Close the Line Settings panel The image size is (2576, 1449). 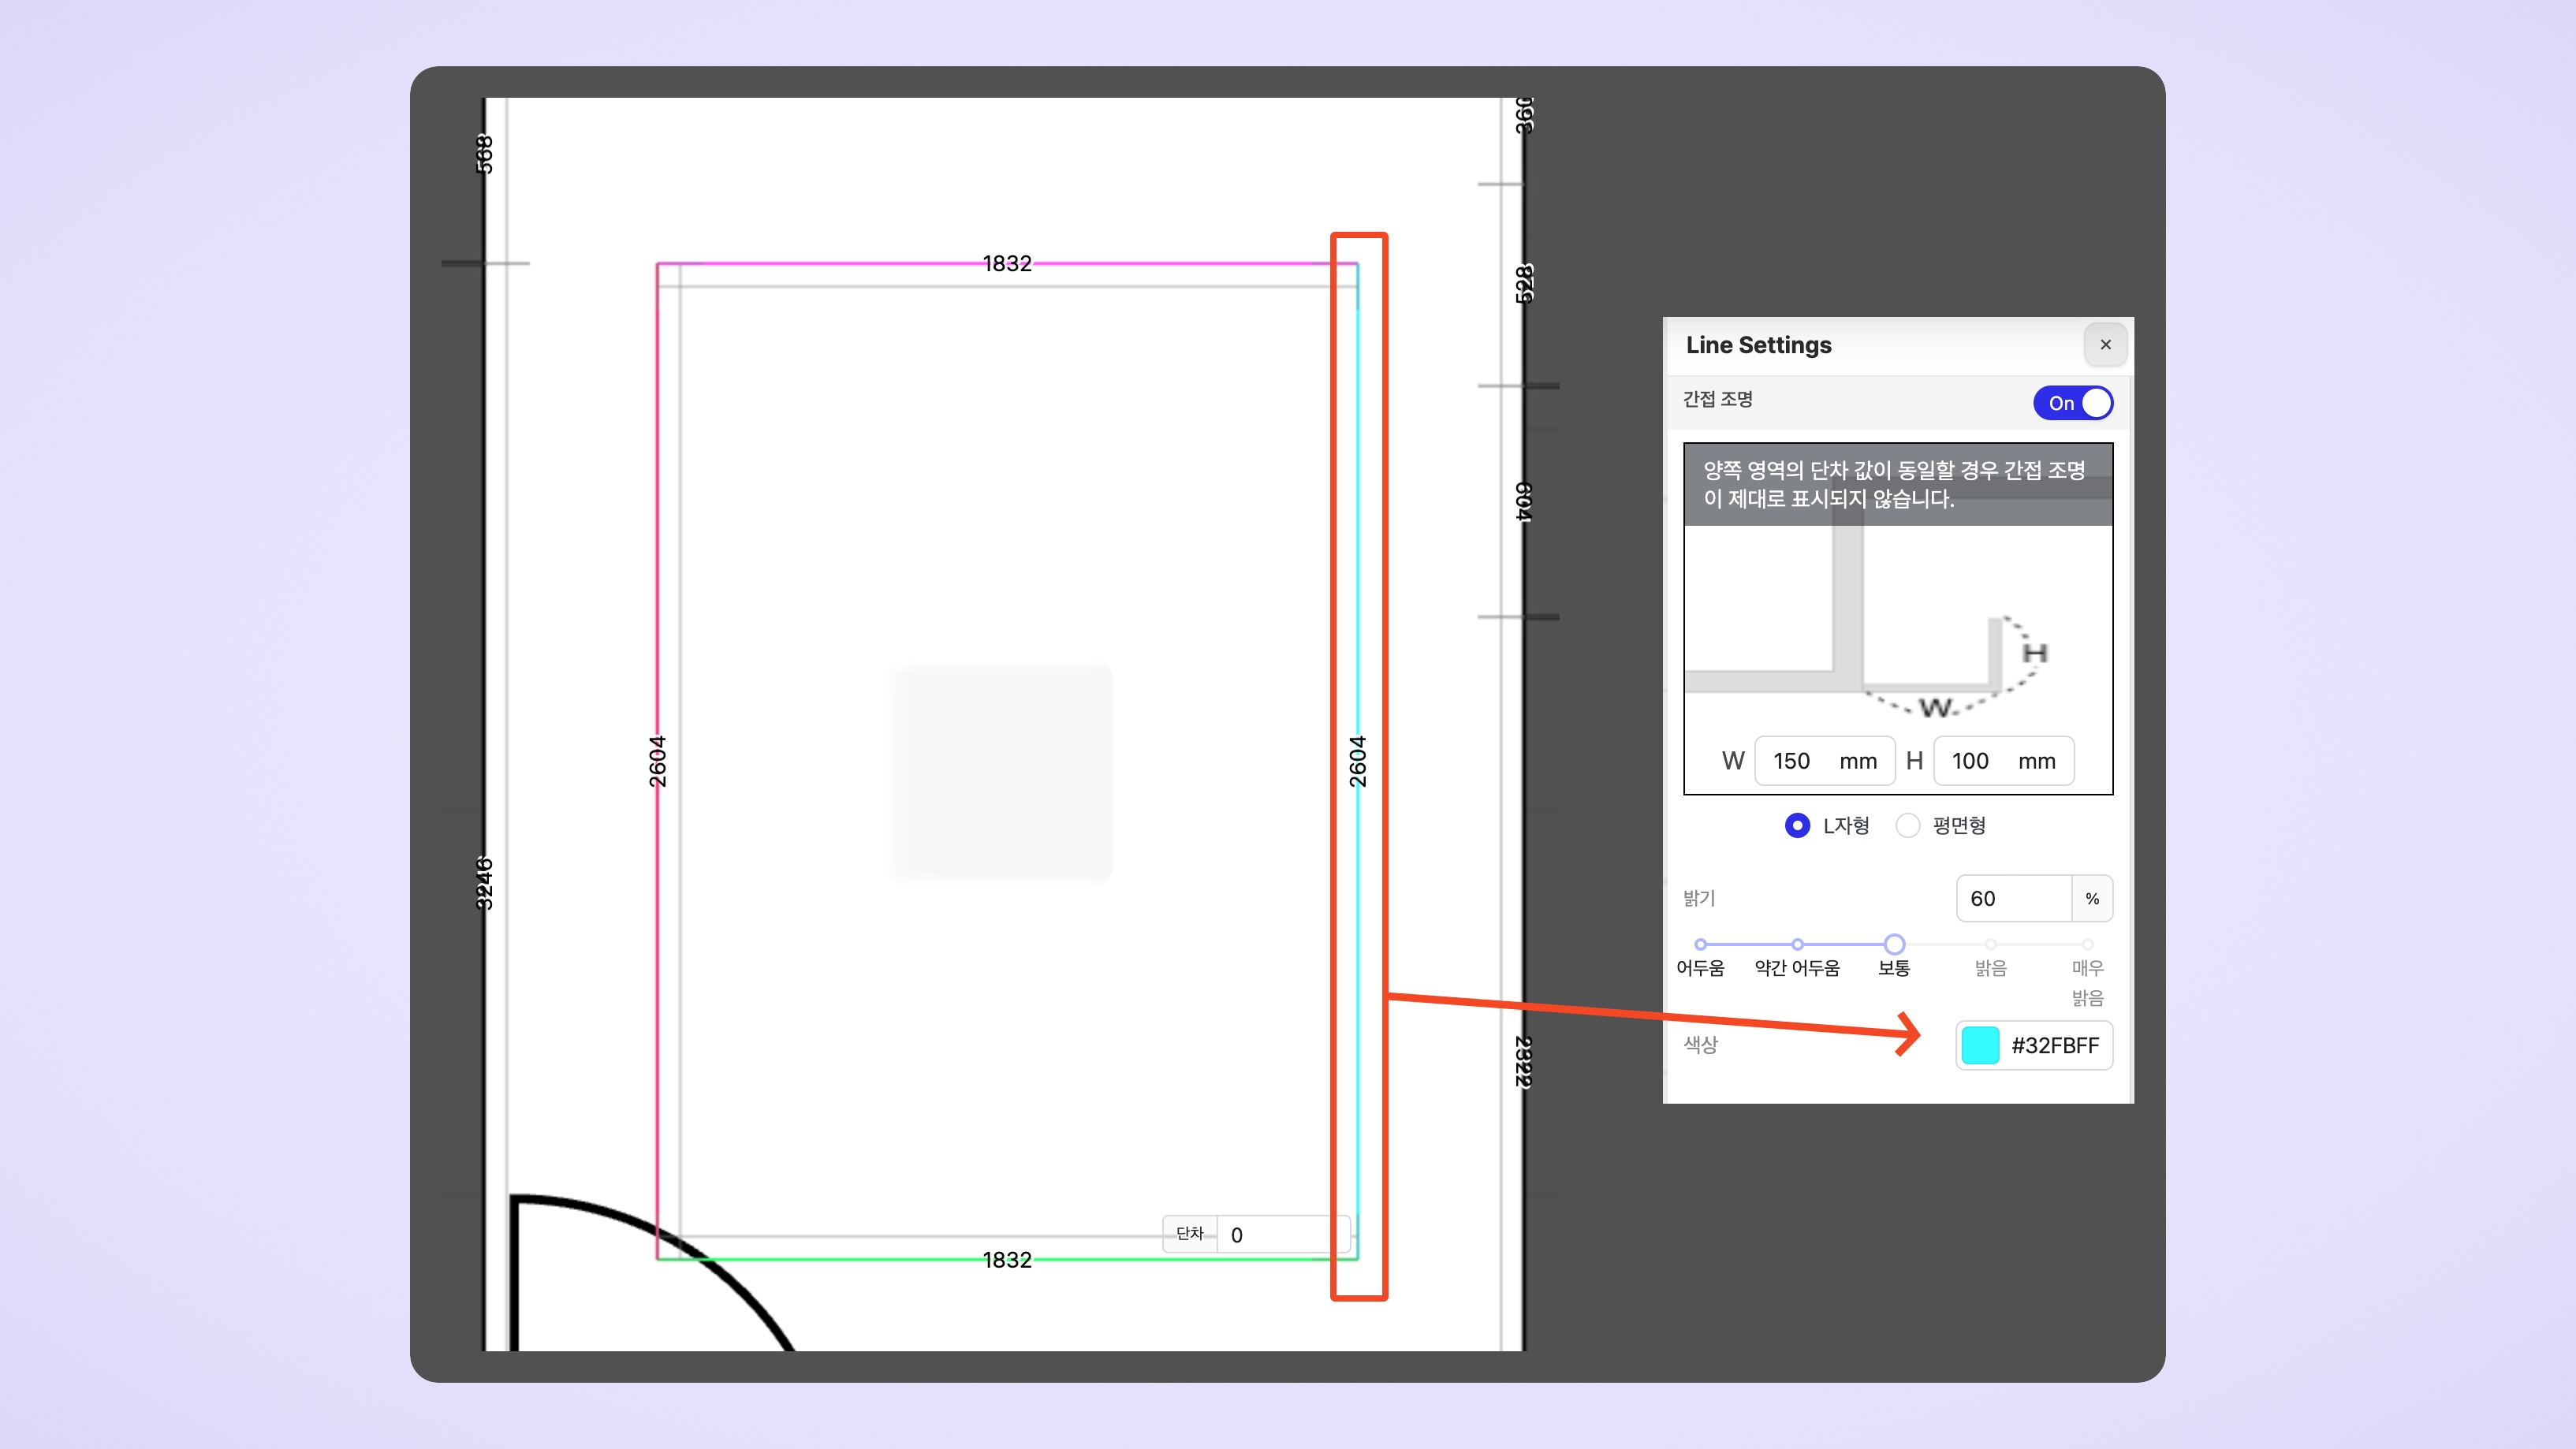(2105, 344)
